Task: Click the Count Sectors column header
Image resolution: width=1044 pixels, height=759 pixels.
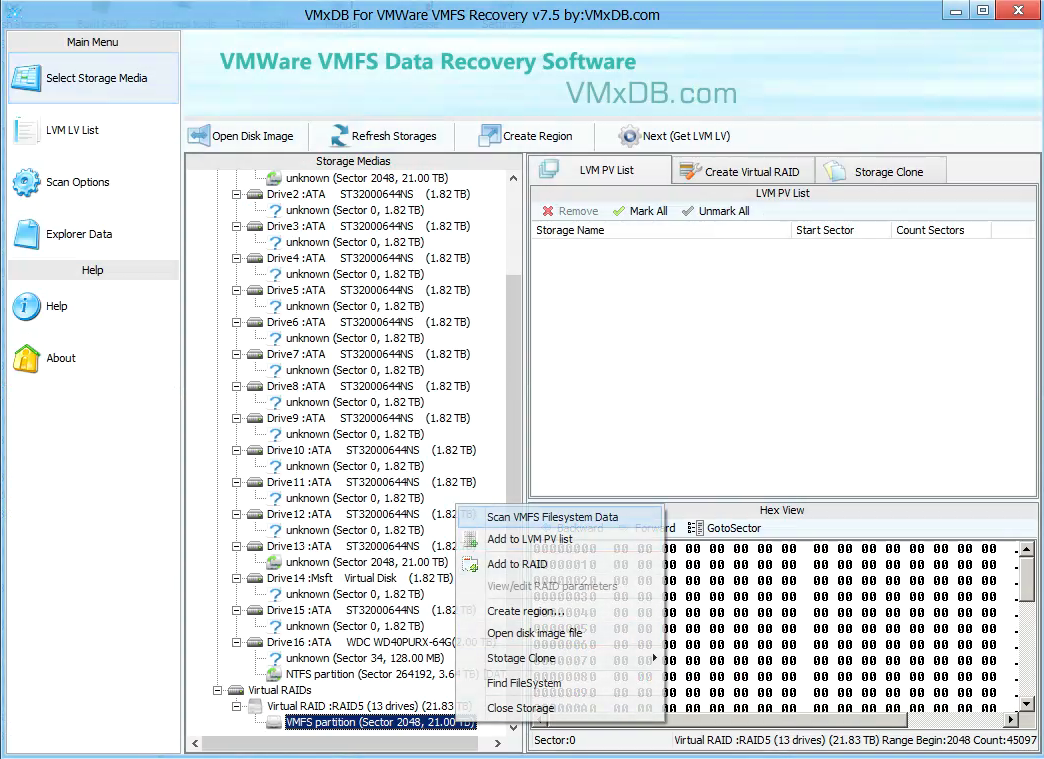Action: point(941,230)
